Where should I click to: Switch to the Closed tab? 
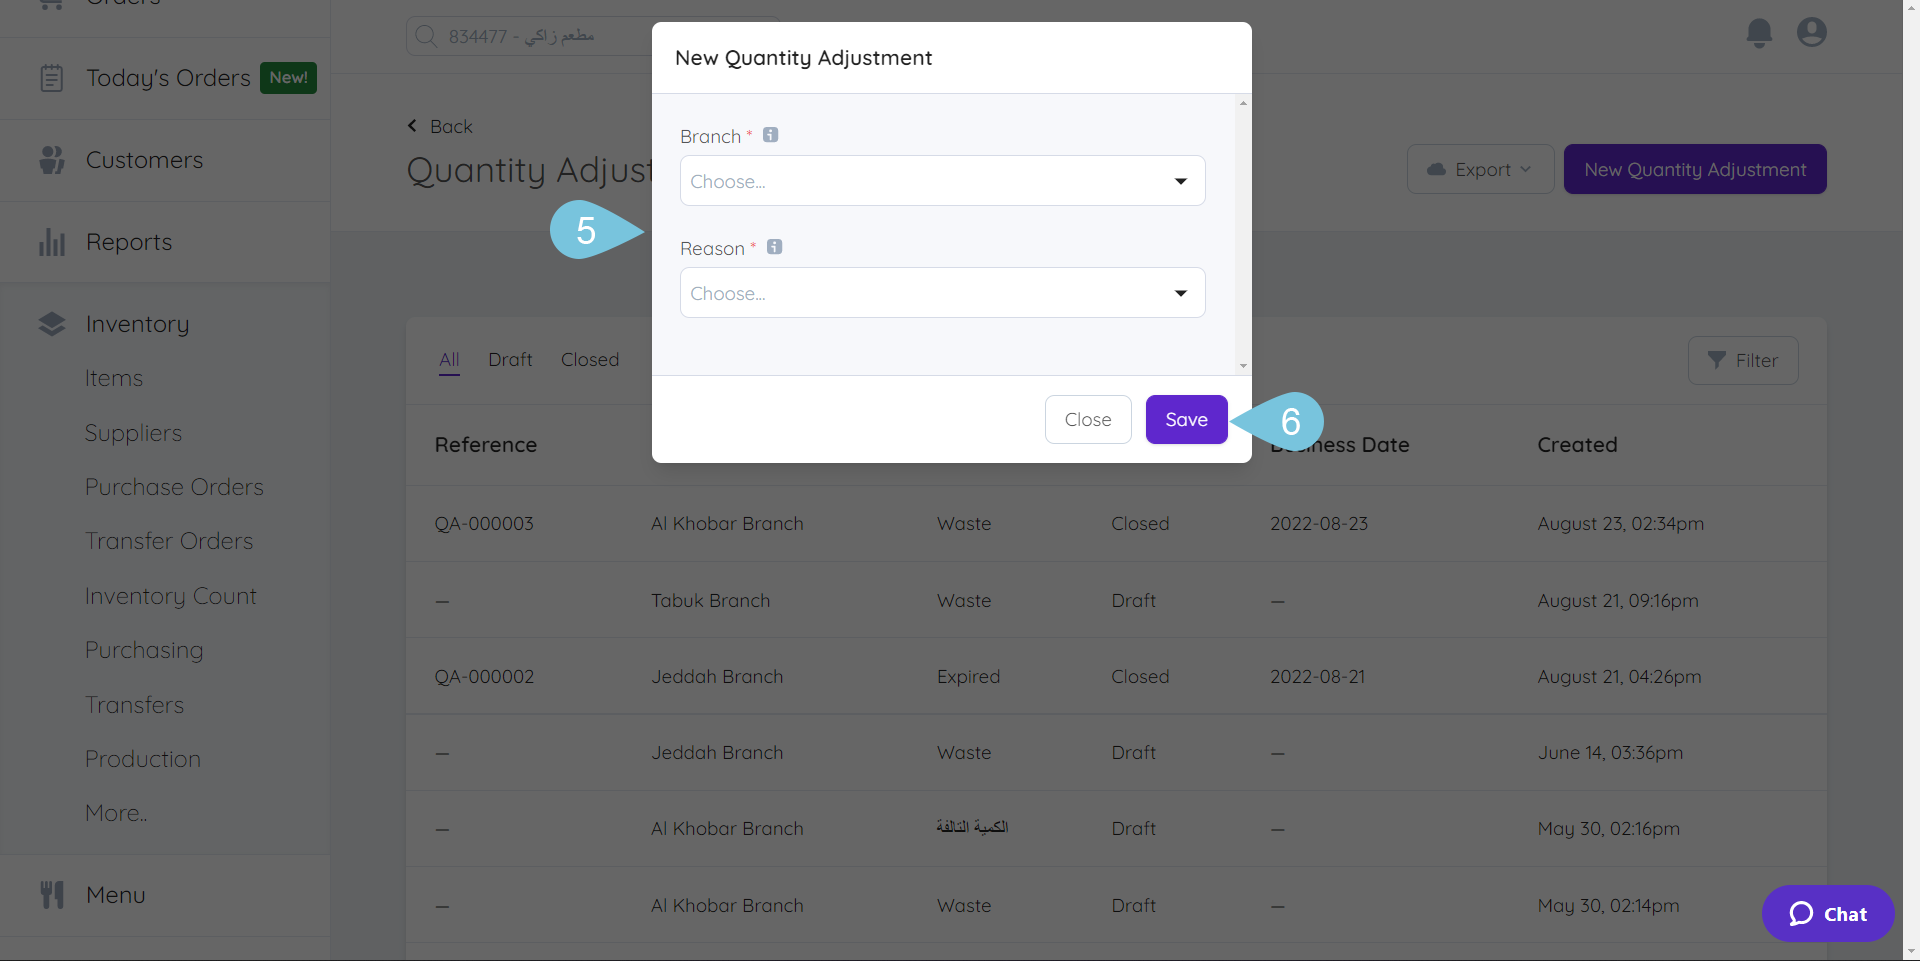[590, 360]
